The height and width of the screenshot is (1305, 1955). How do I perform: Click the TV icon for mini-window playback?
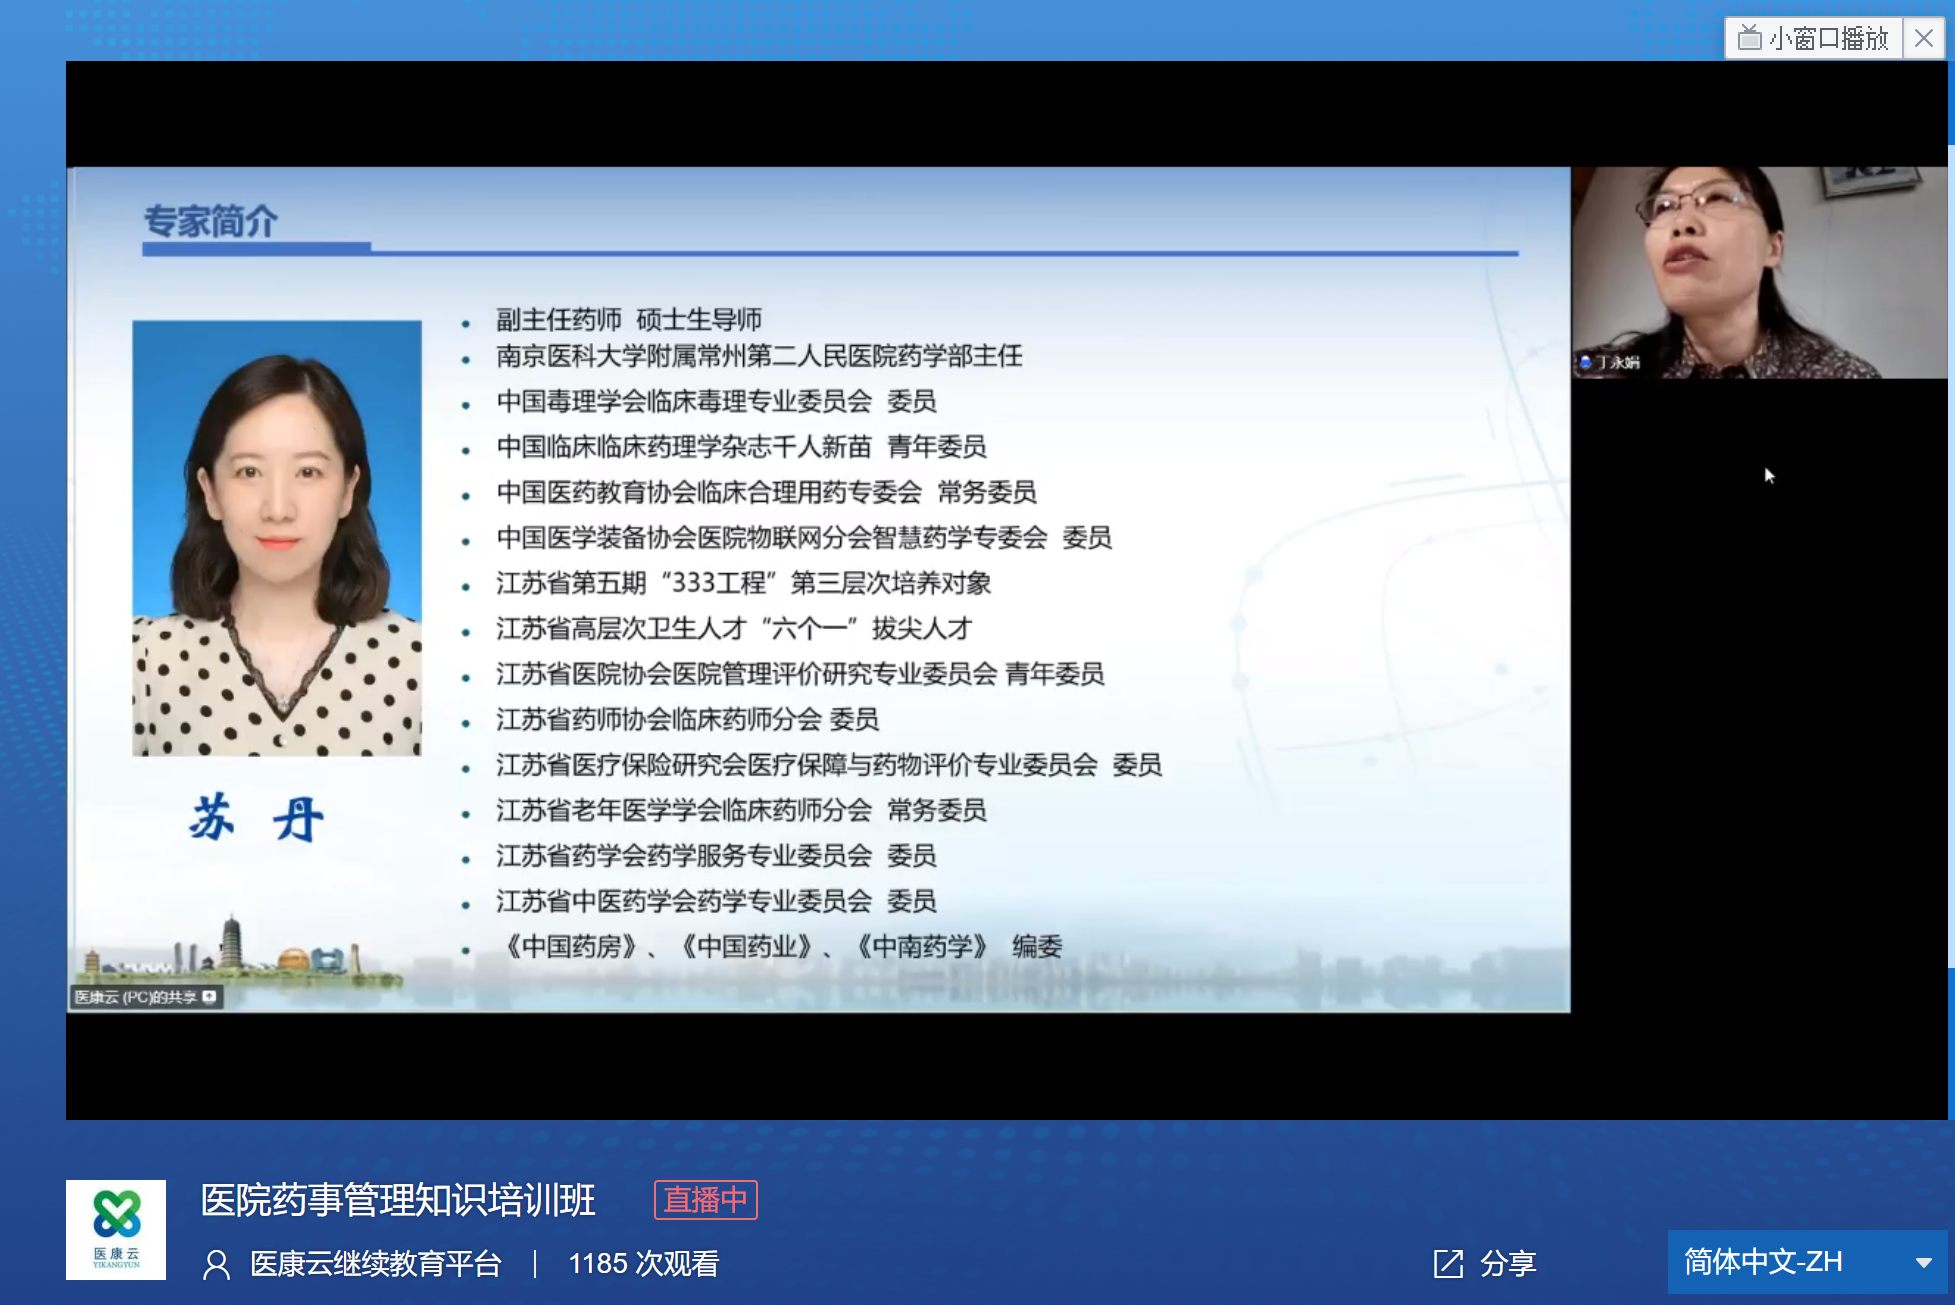coord(1749,38)
